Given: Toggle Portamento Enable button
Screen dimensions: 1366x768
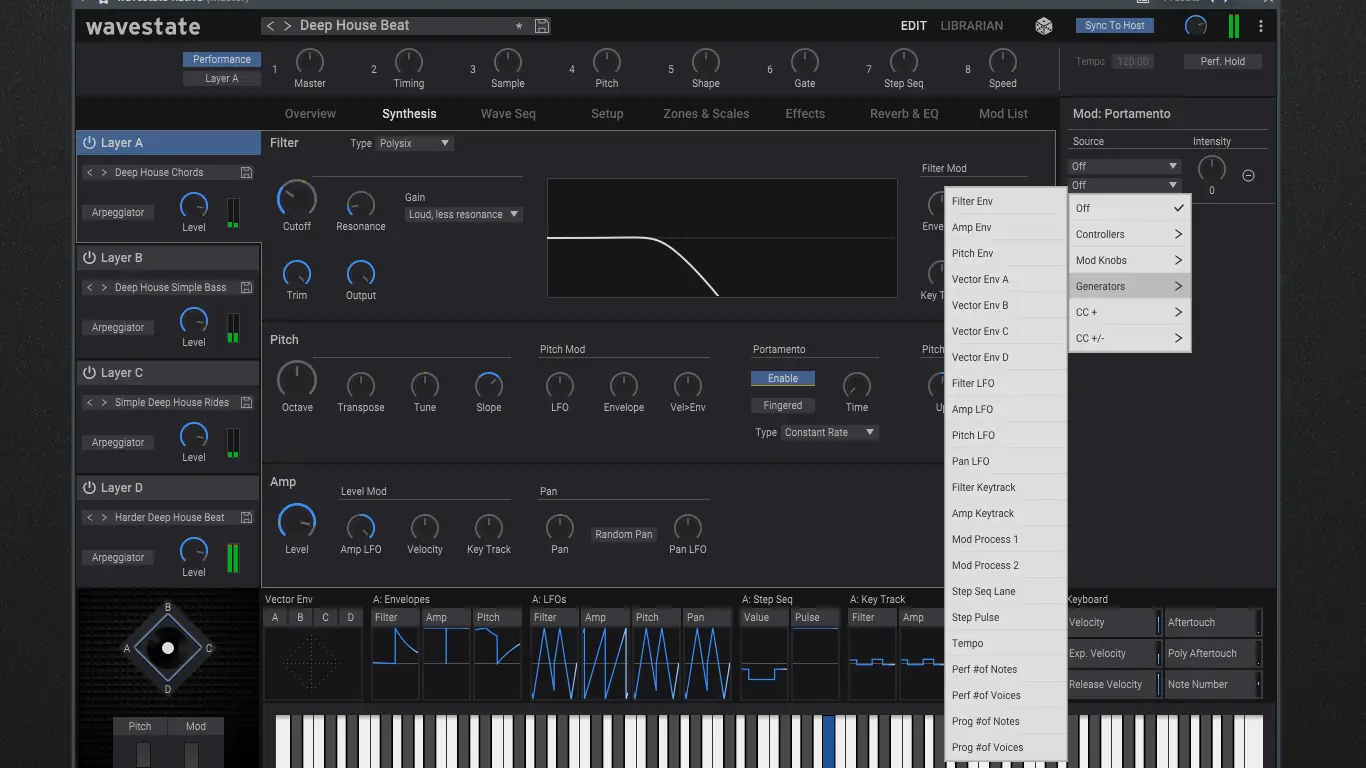Looking at the screenshot, I should (783, 379).
